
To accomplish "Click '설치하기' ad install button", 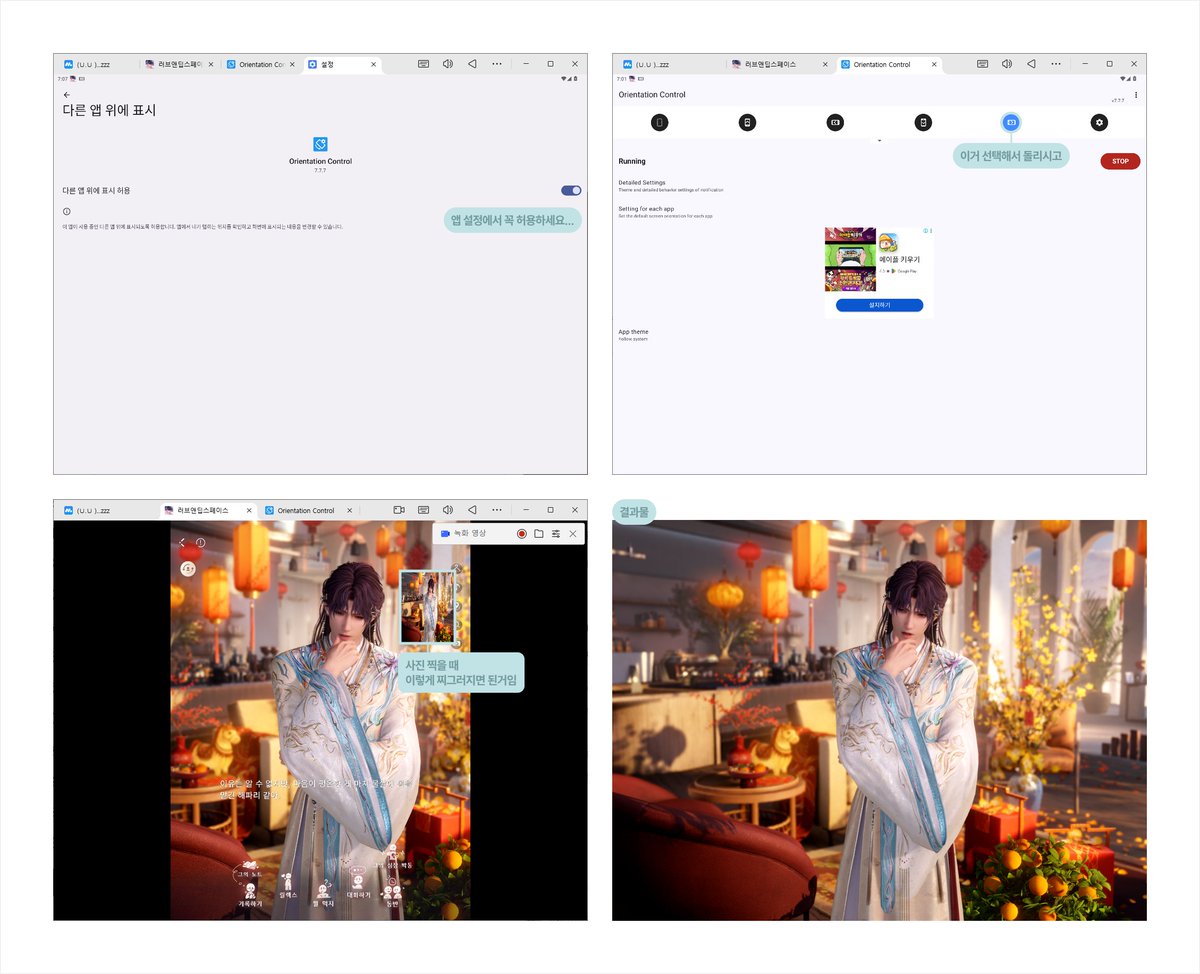I will pos(879,305).
